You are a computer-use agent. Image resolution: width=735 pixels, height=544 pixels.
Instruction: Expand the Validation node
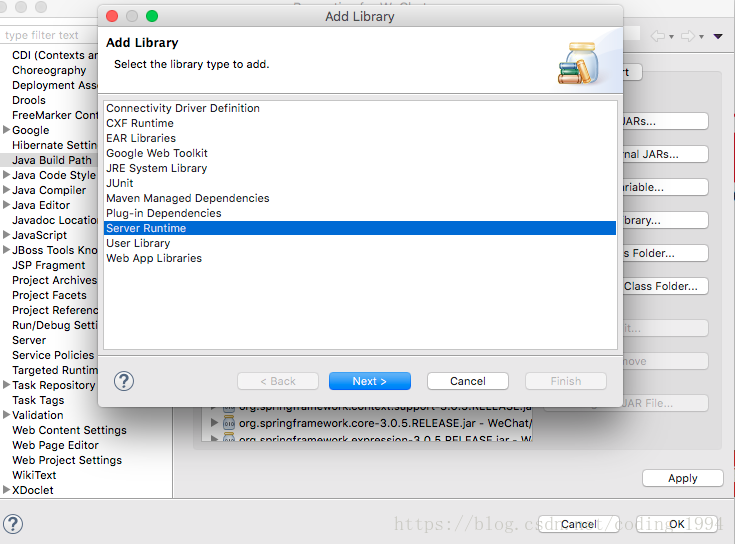6,415
